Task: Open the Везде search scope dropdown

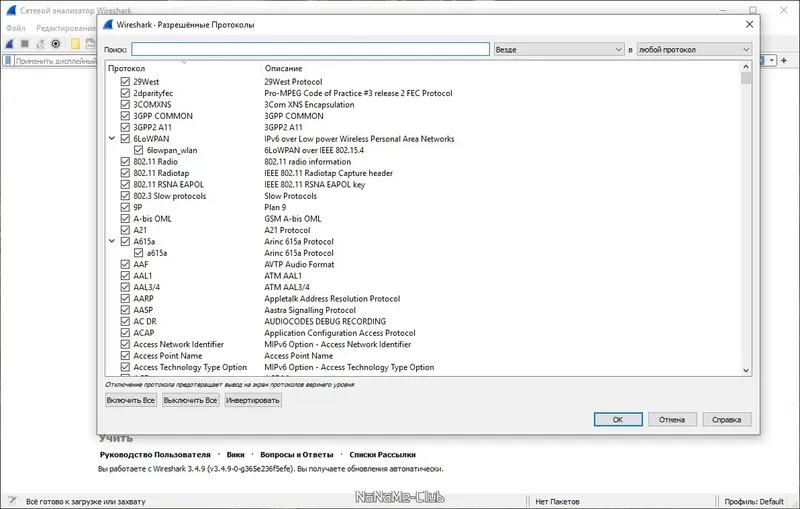Action: [x=559, y=49]
